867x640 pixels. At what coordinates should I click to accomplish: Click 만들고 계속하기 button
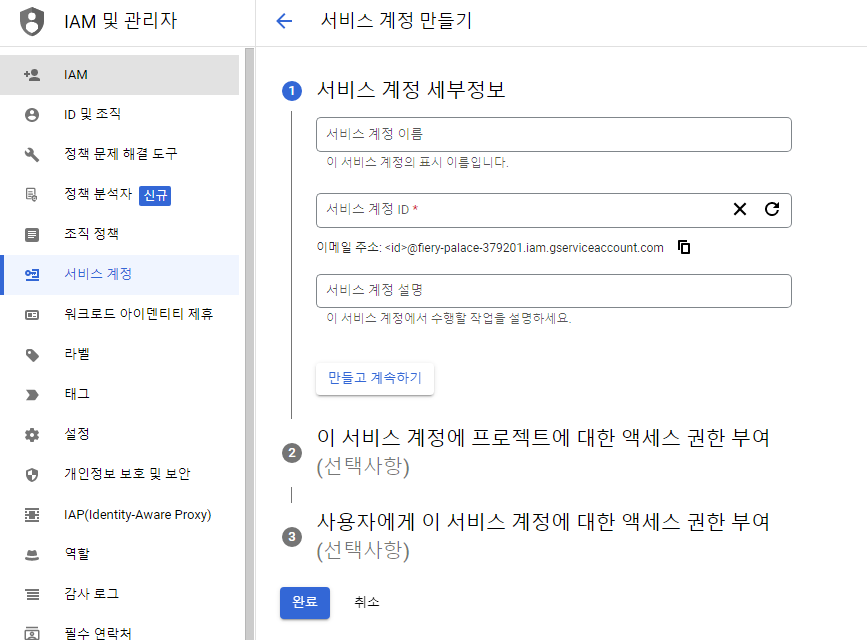(x=375, y=378)
